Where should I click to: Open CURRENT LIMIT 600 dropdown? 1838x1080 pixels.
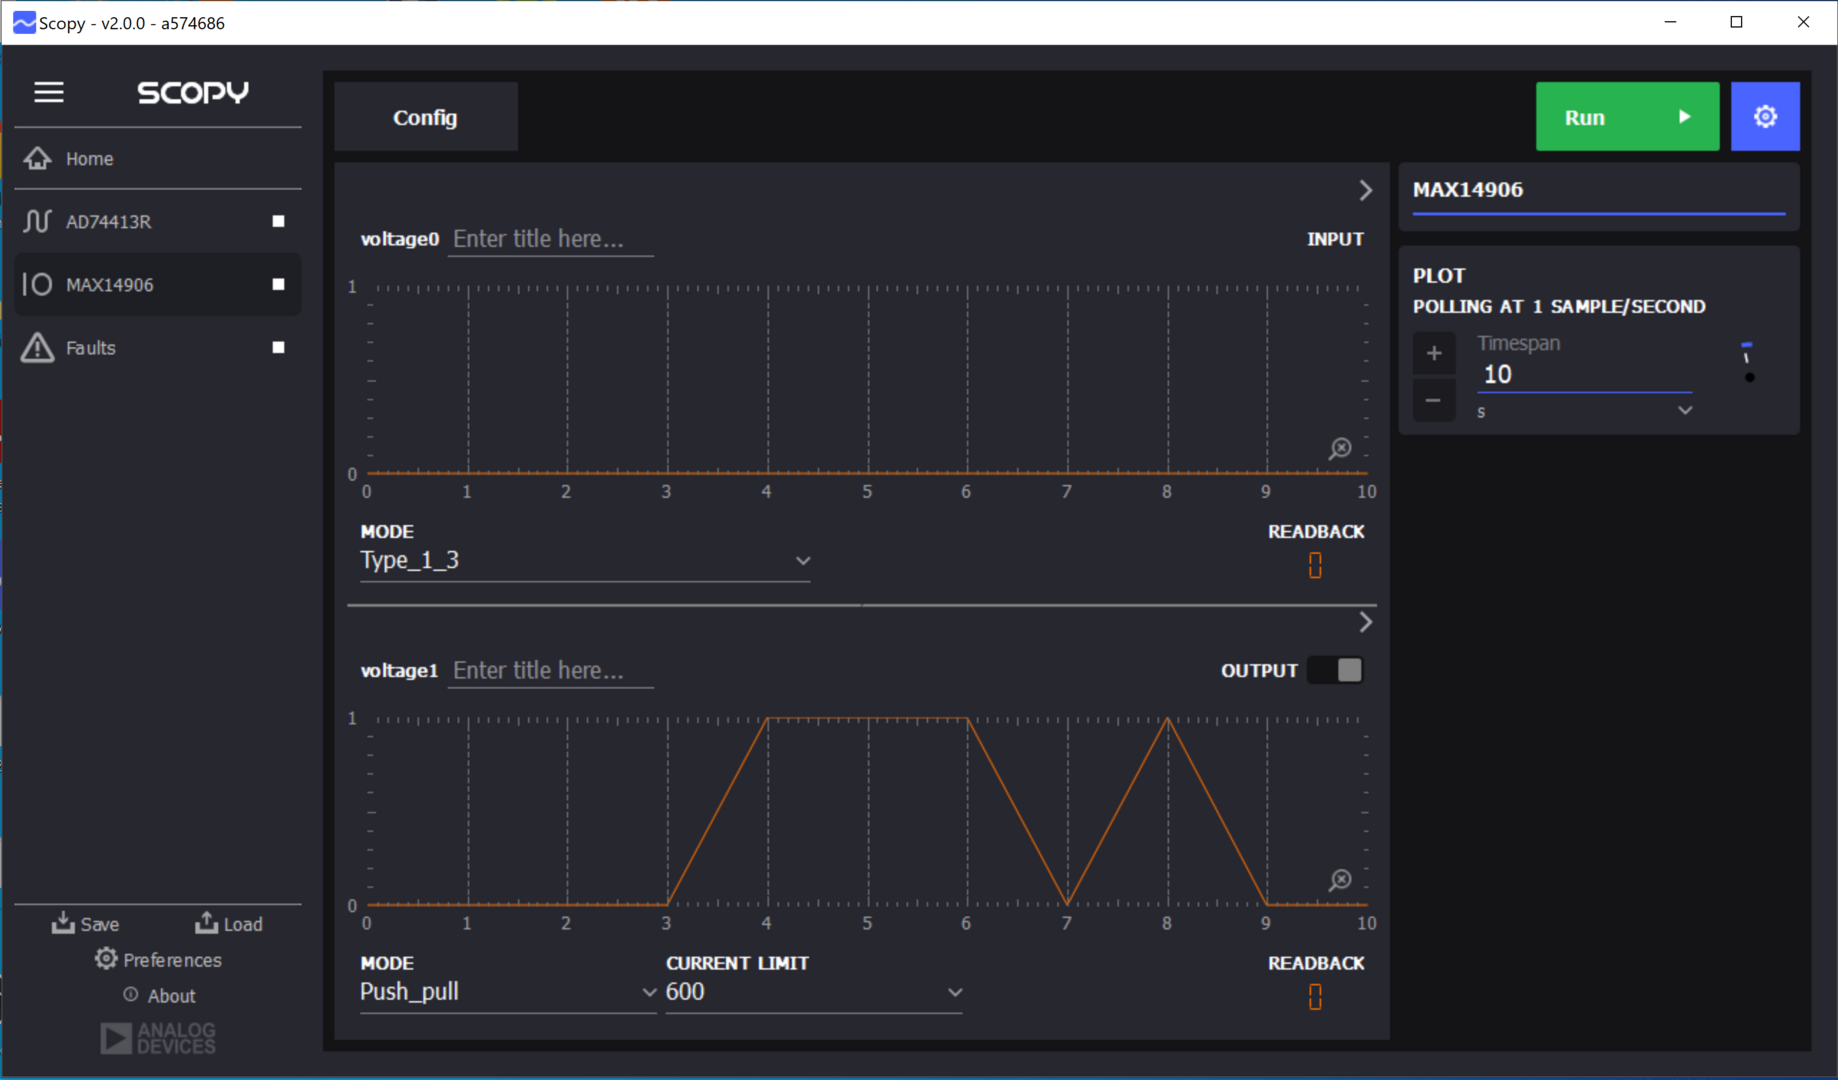pos(814,992)
